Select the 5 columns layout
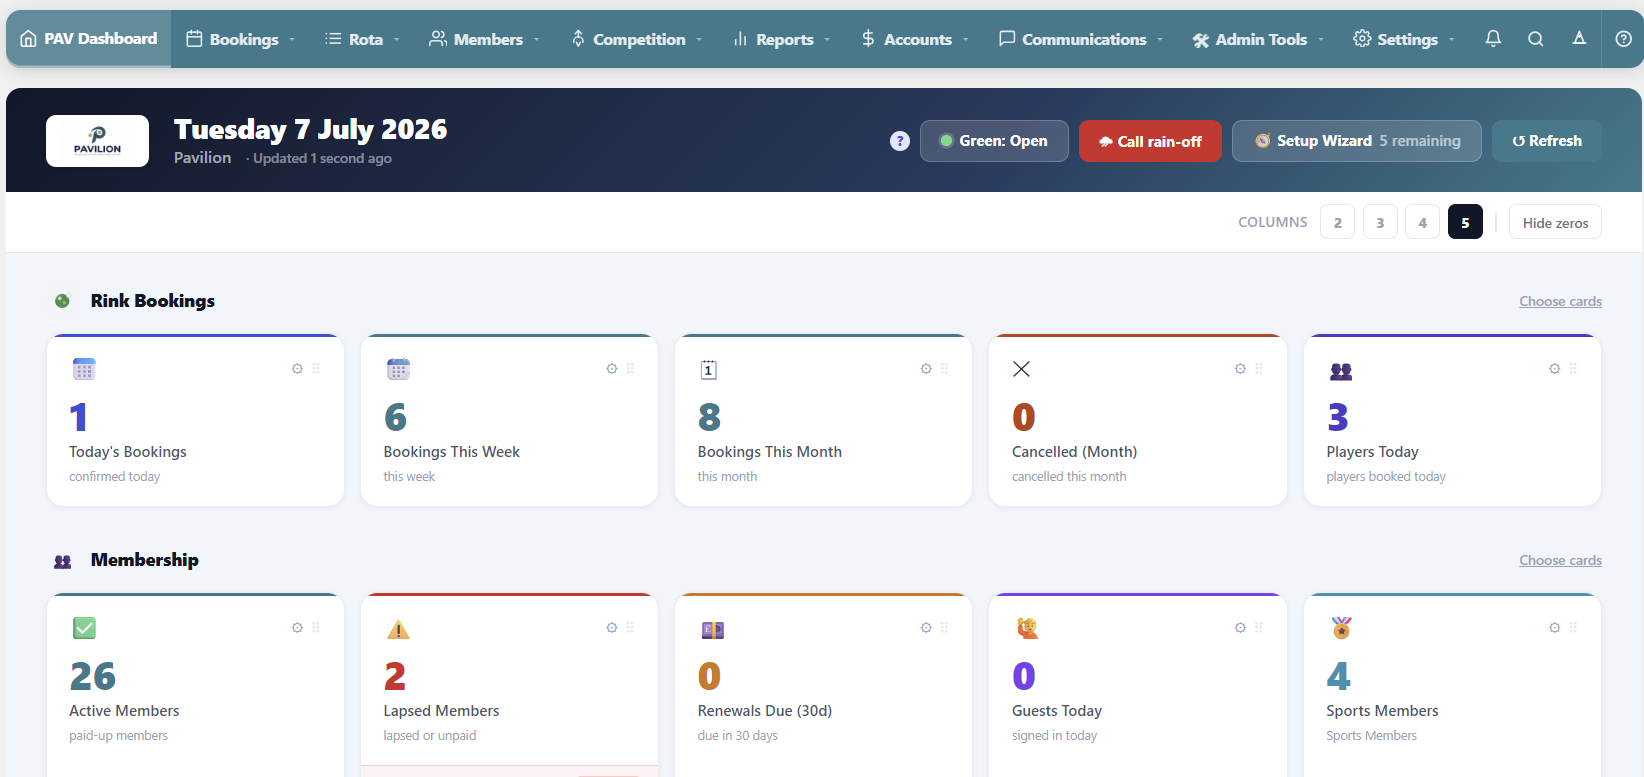Image resolution: width=1644 pixels, height=777 pixels. pos(1465,222)
